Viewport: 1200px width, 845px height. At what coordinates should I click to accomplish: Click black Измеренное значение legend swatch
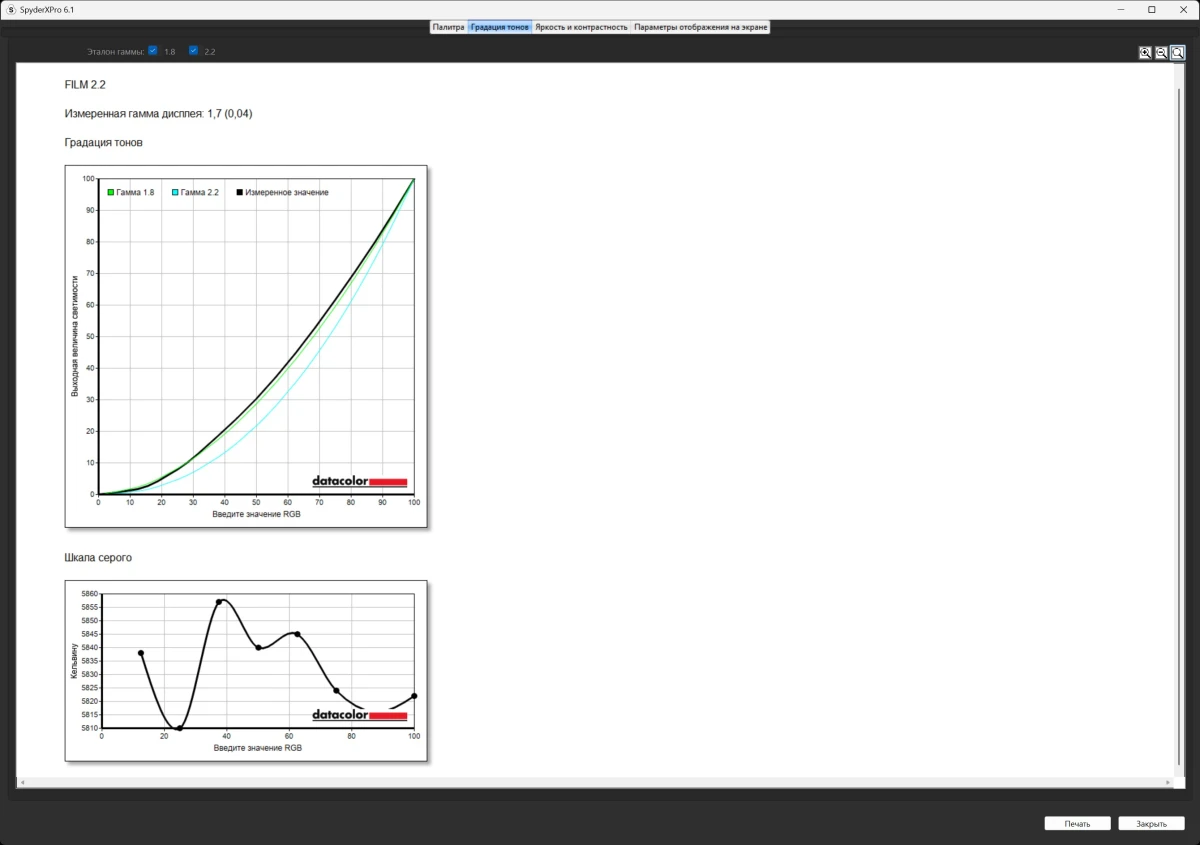coord(240,192)
